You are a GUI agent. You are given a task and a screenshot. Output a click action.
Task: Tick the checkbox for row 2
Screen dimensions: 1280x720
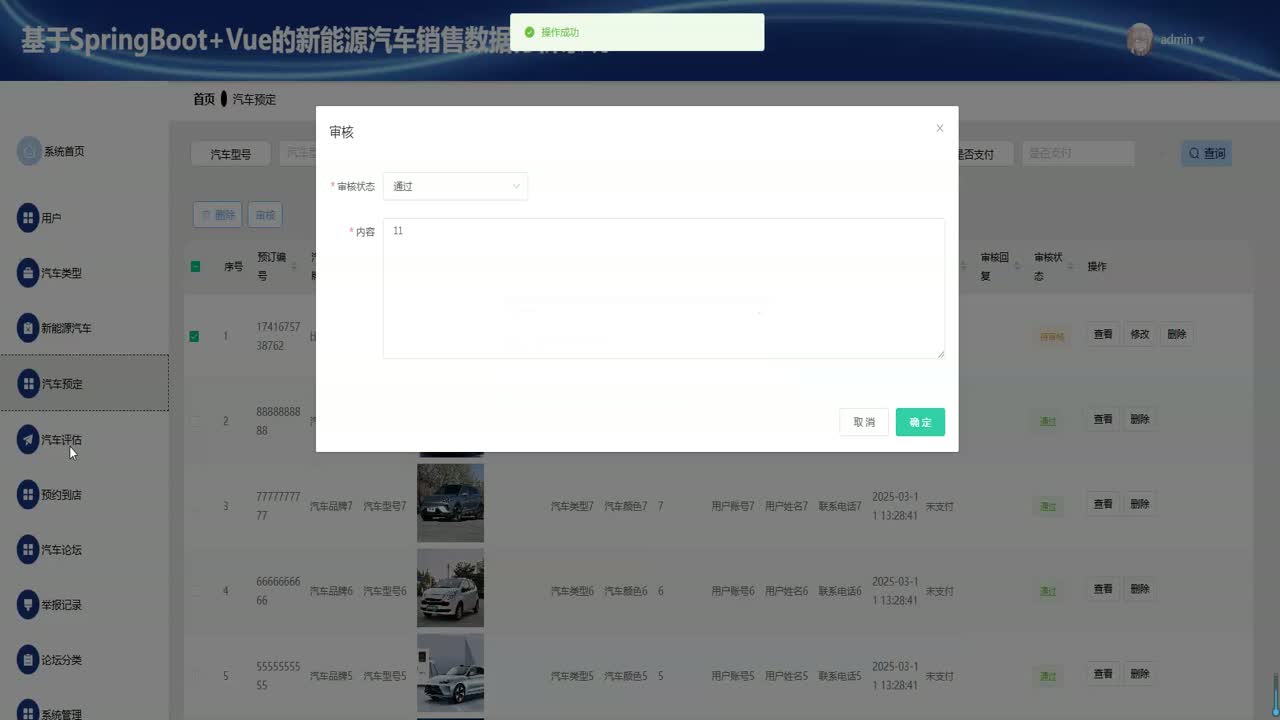pyautogui.click(x=196, y=421)
